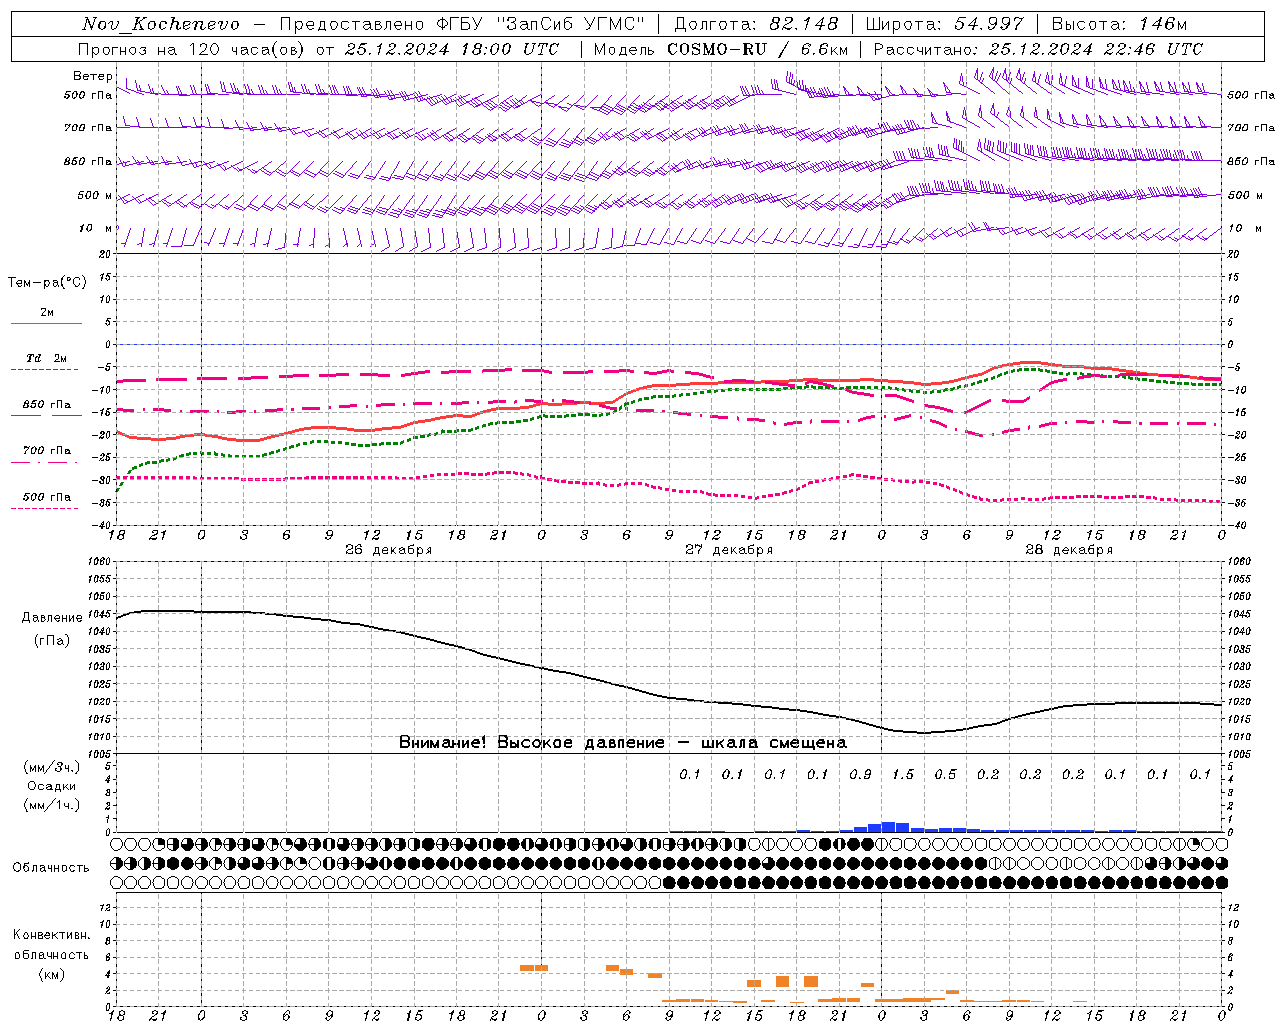The image size is (1280, 1024).
Task: Click '700 гПа' entry in temperature legend
Action: coord(47,451)
